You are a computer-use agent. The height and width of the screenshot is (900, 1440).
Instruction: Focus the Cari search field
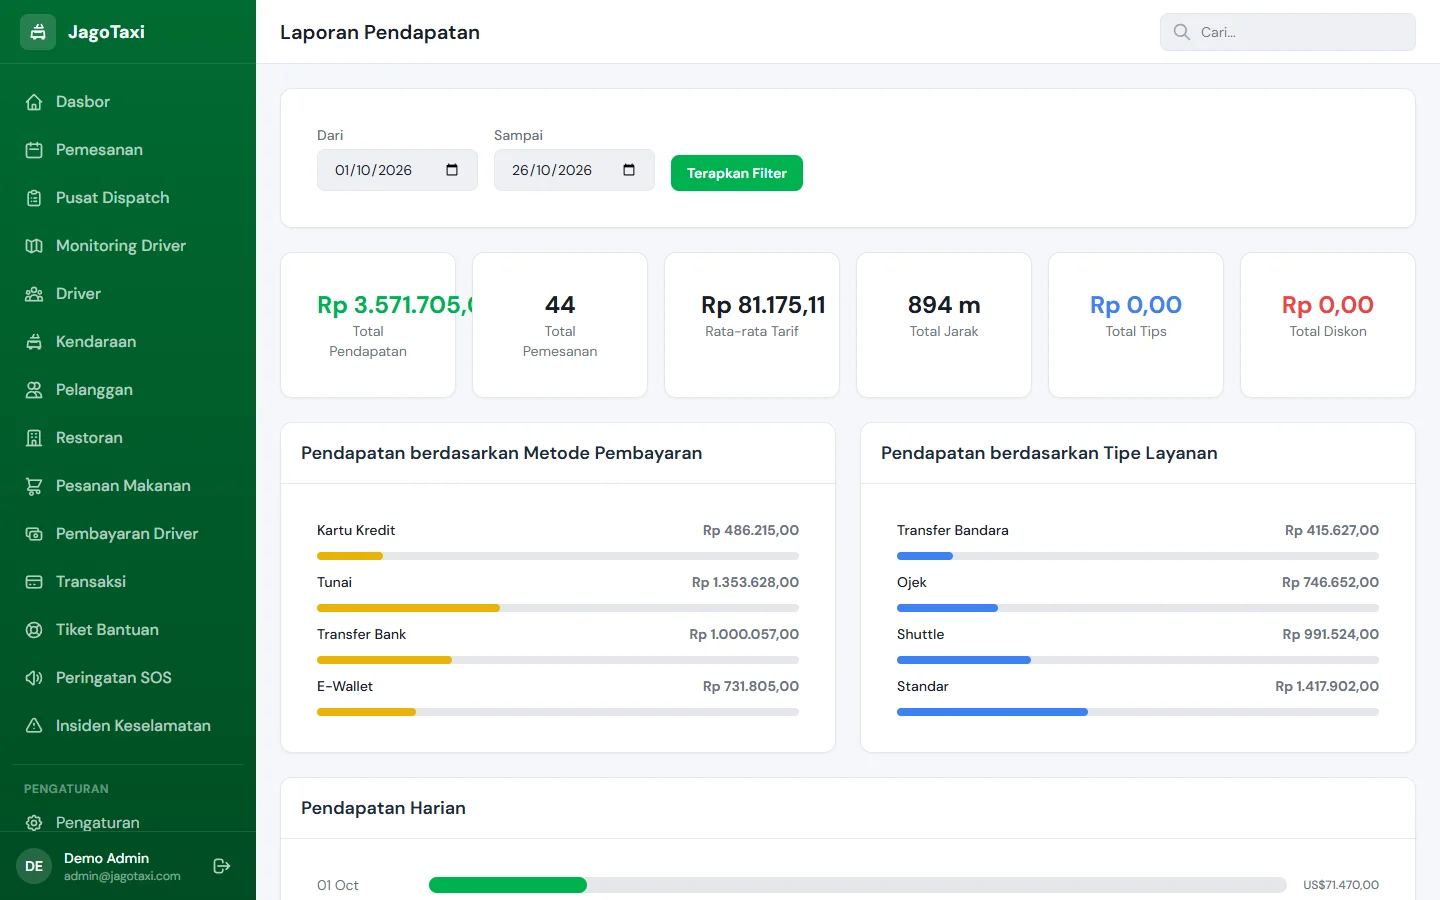point(1288,32)
